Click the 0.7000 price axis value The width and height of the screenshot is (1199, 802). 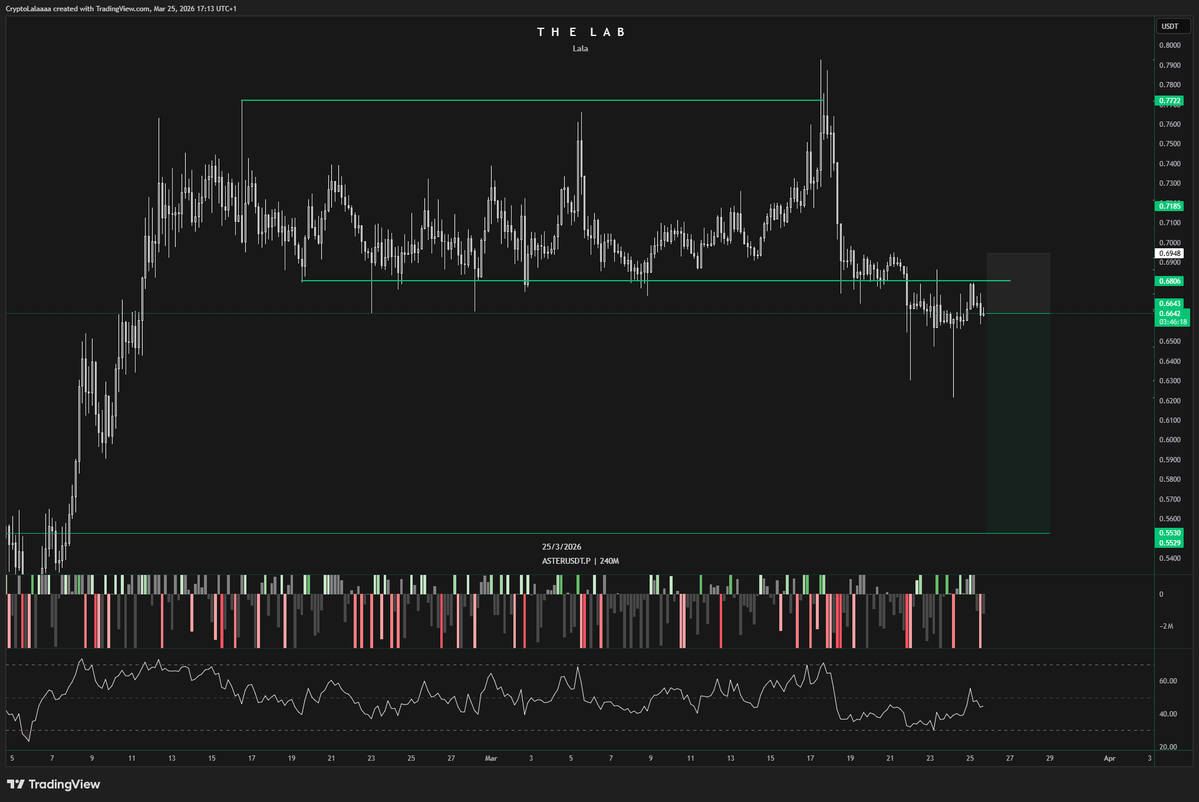pos(1169,242)
